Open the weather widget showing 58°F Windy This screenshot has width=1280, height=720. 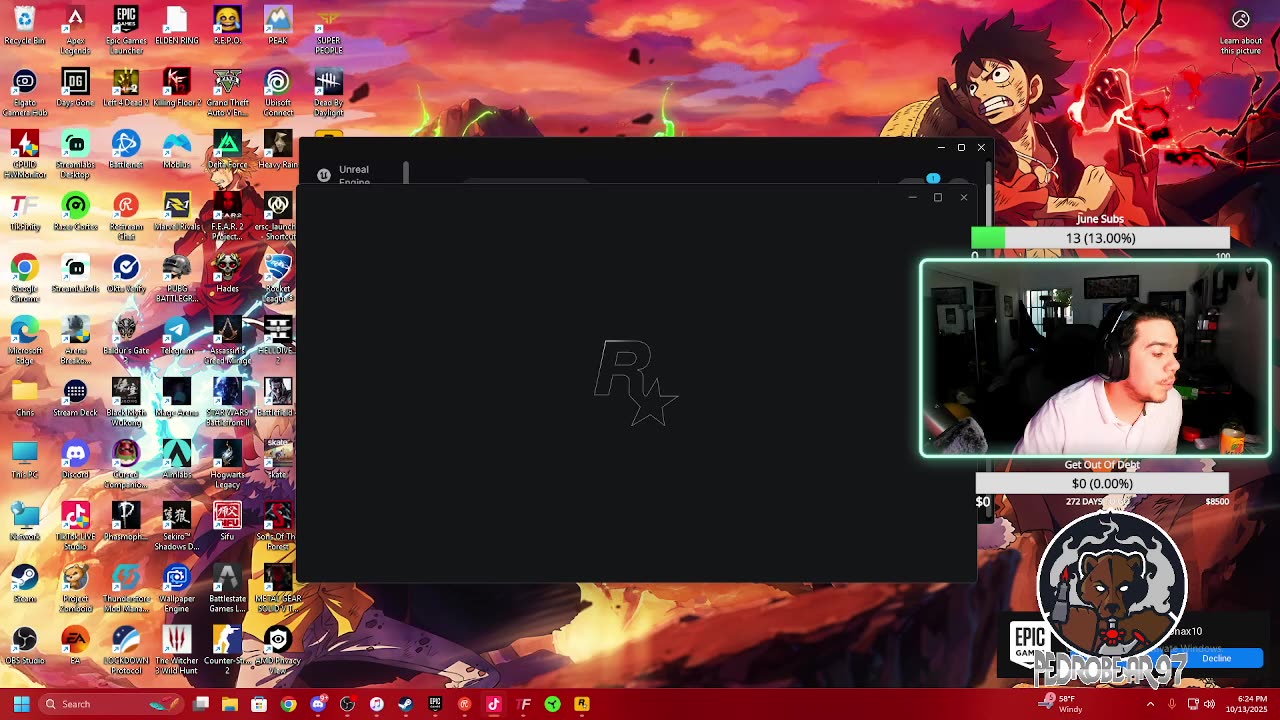pyautogui.click(x=1060, y=704)
